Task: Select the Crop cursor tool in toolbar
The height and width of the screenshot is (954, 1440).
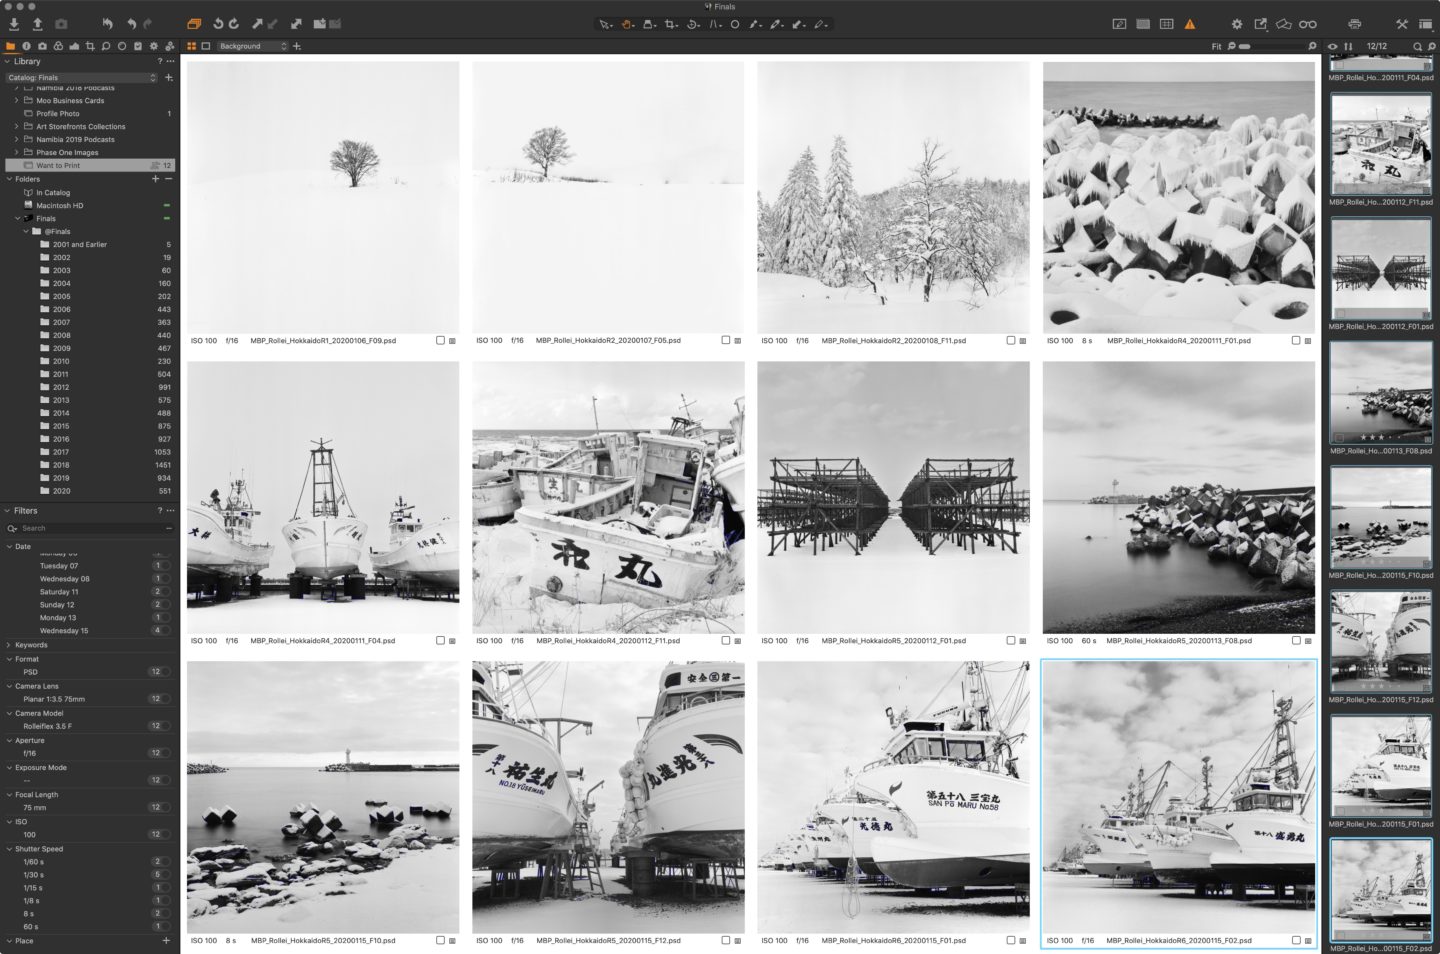Action: click(671, 24)
